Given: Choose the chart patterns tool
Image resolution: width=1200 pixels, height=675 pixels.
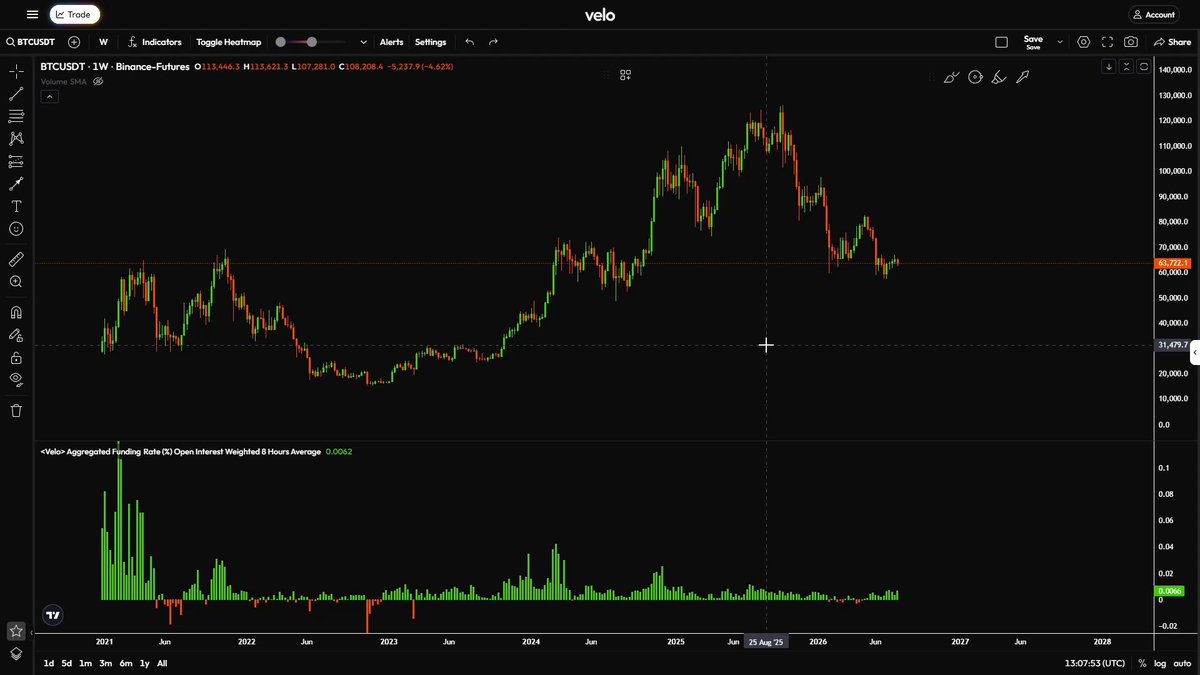Looking at the screenshot, I should [16, 139].
